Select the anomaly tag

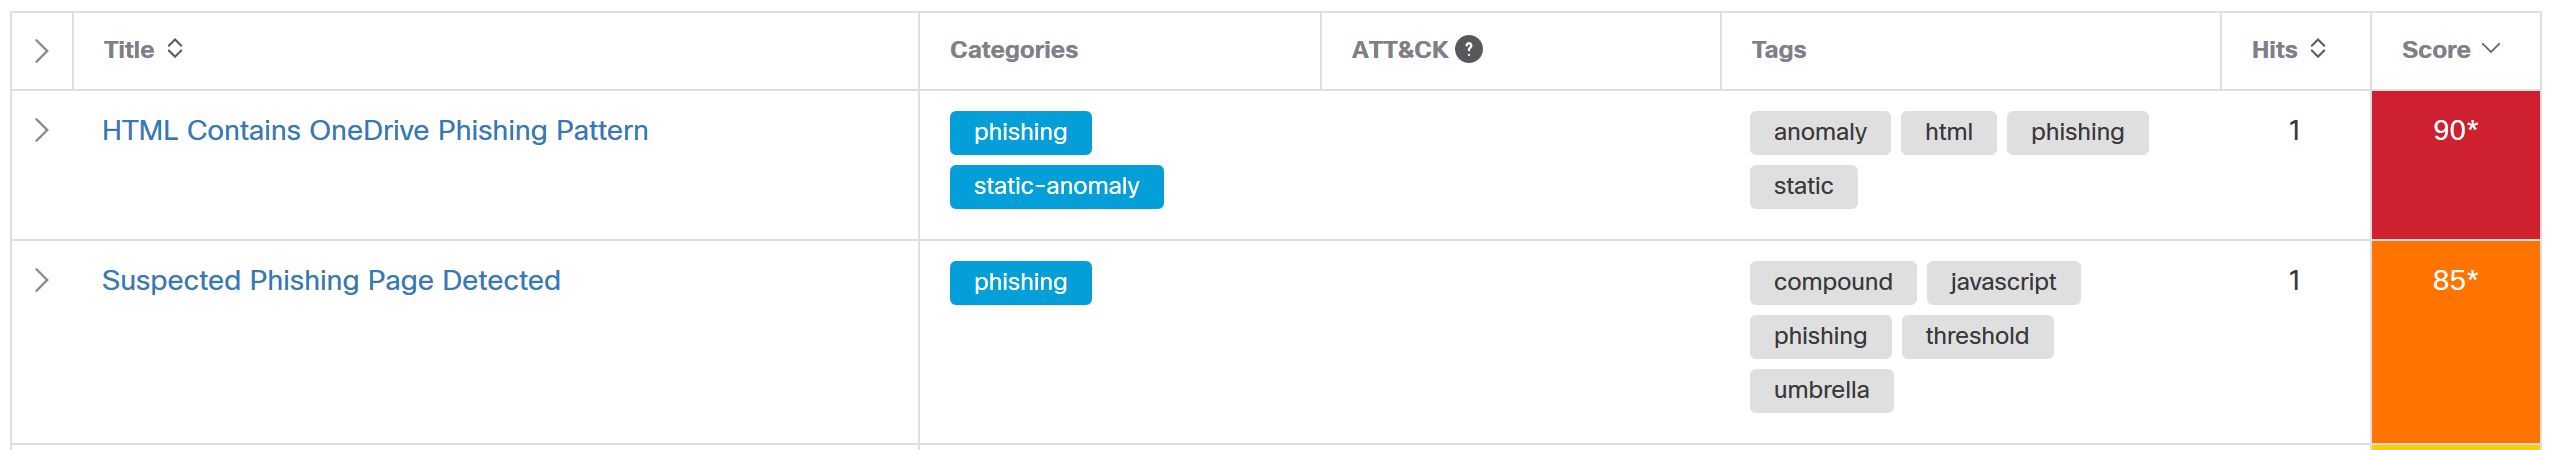pyautogui.click(x=1819, y=133)
